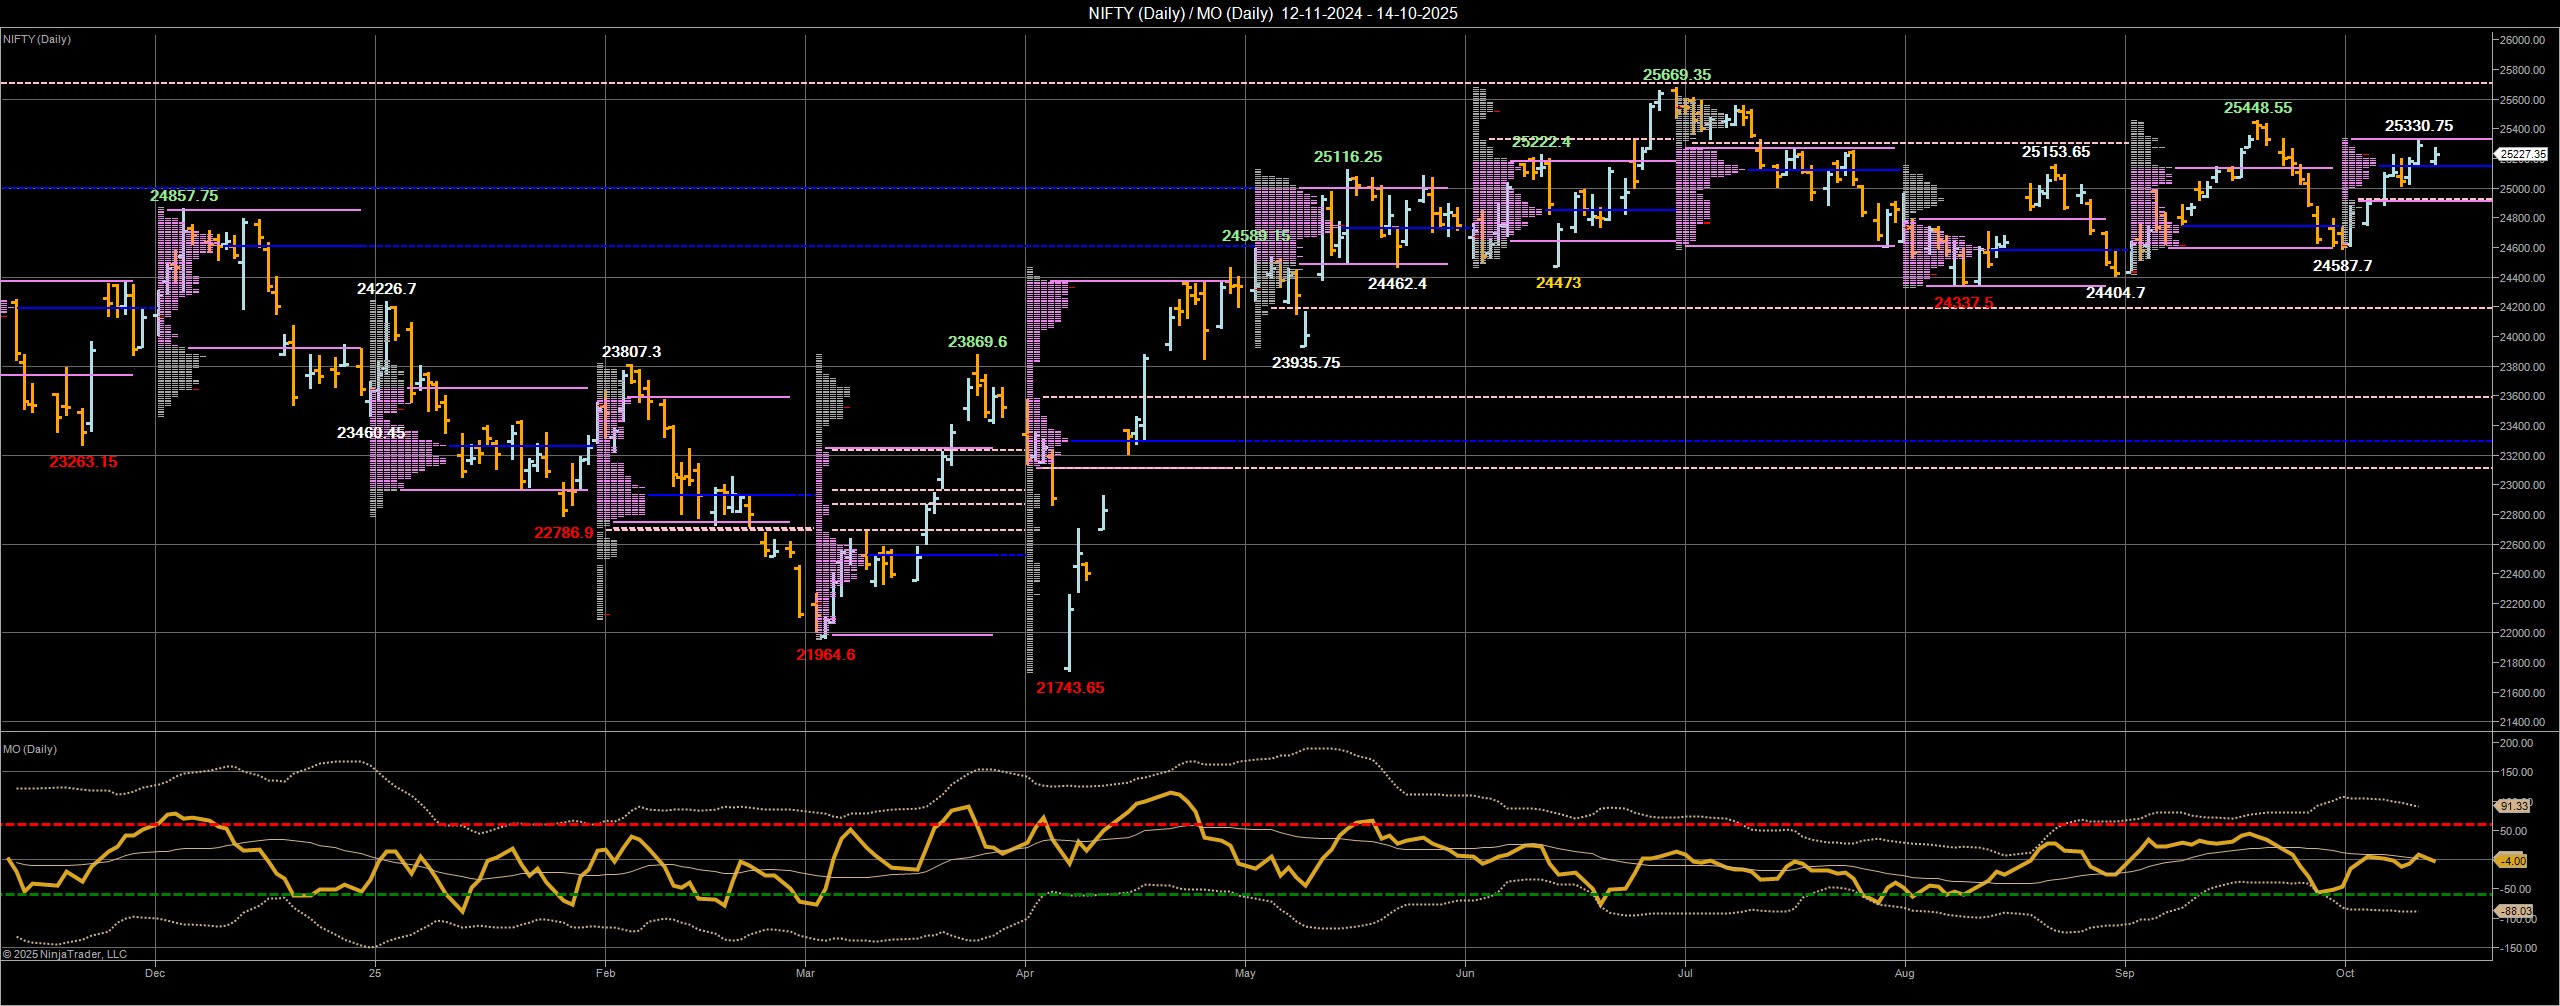Click the Jul marker on time axis
Image resolution: width=2560 pixels, height=1006 pixels.
coord(1685,973)
